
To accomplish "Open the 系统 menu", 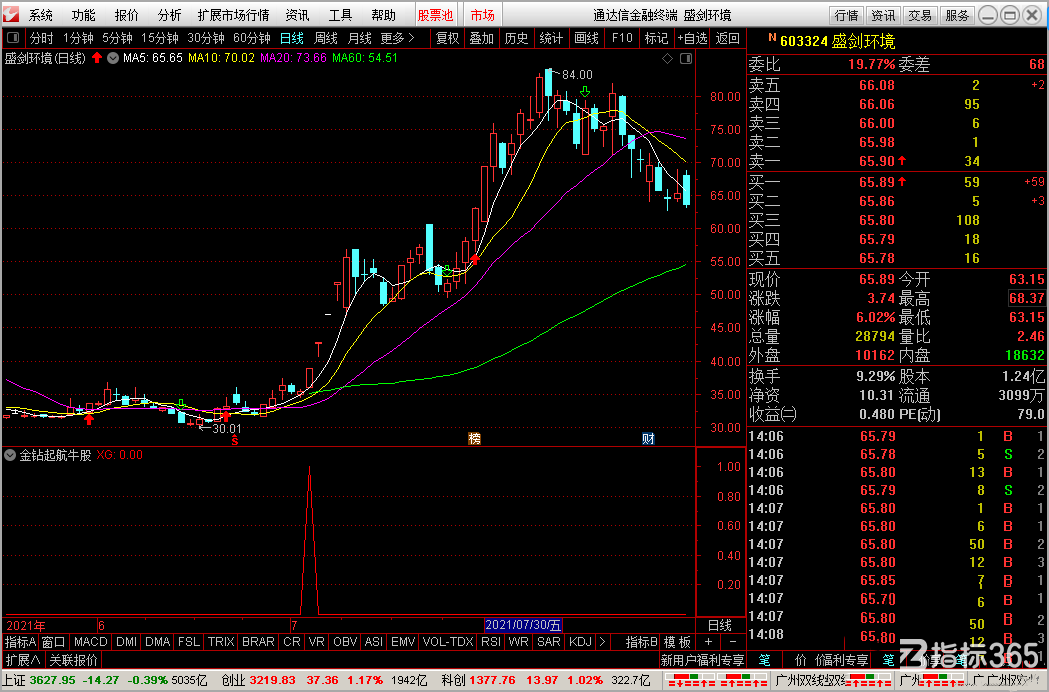I will pyautogui.click(x=41, y=15).
